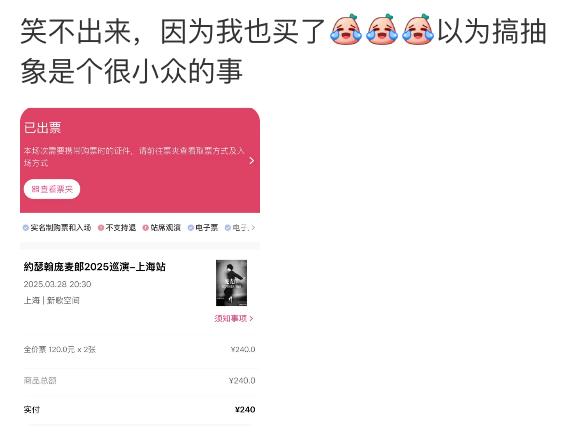The width and height of the screenshot is (568, 443).
Task: Click the check icon beside 电子票
Action: click(191, 228)
